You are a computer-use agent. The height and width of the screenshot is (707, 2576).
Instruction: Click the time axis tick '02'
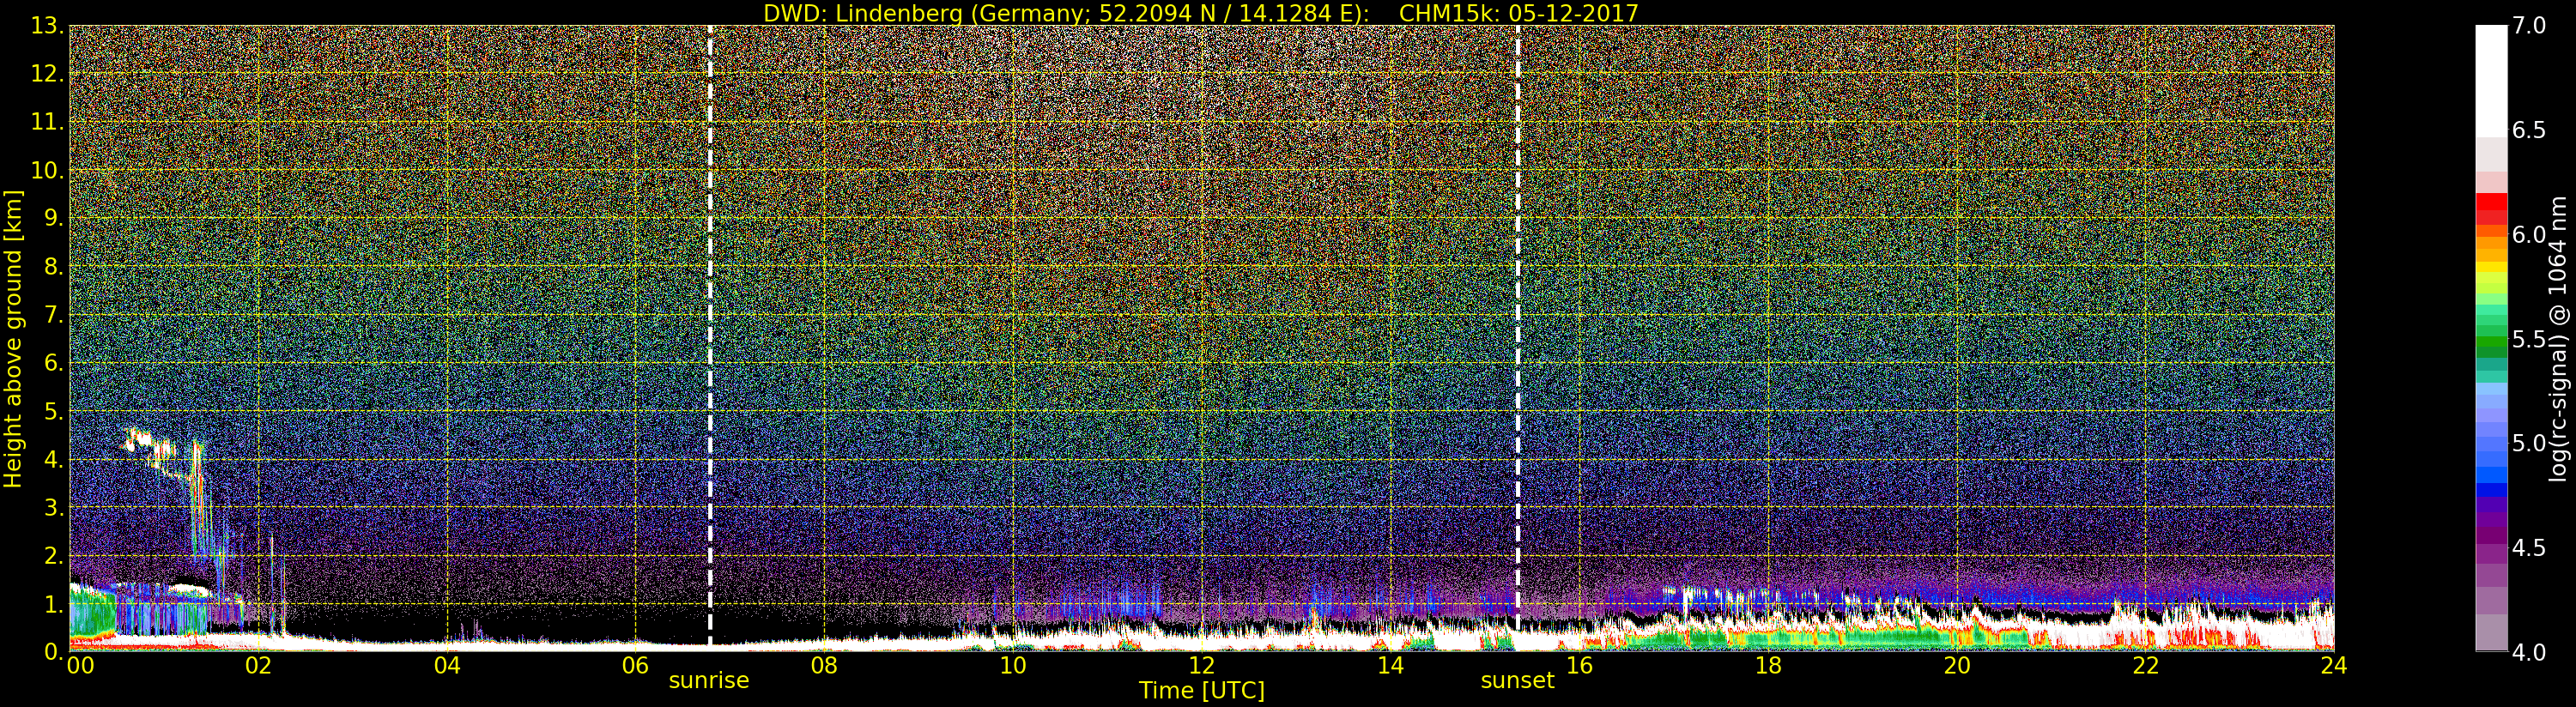click(258, 666)
